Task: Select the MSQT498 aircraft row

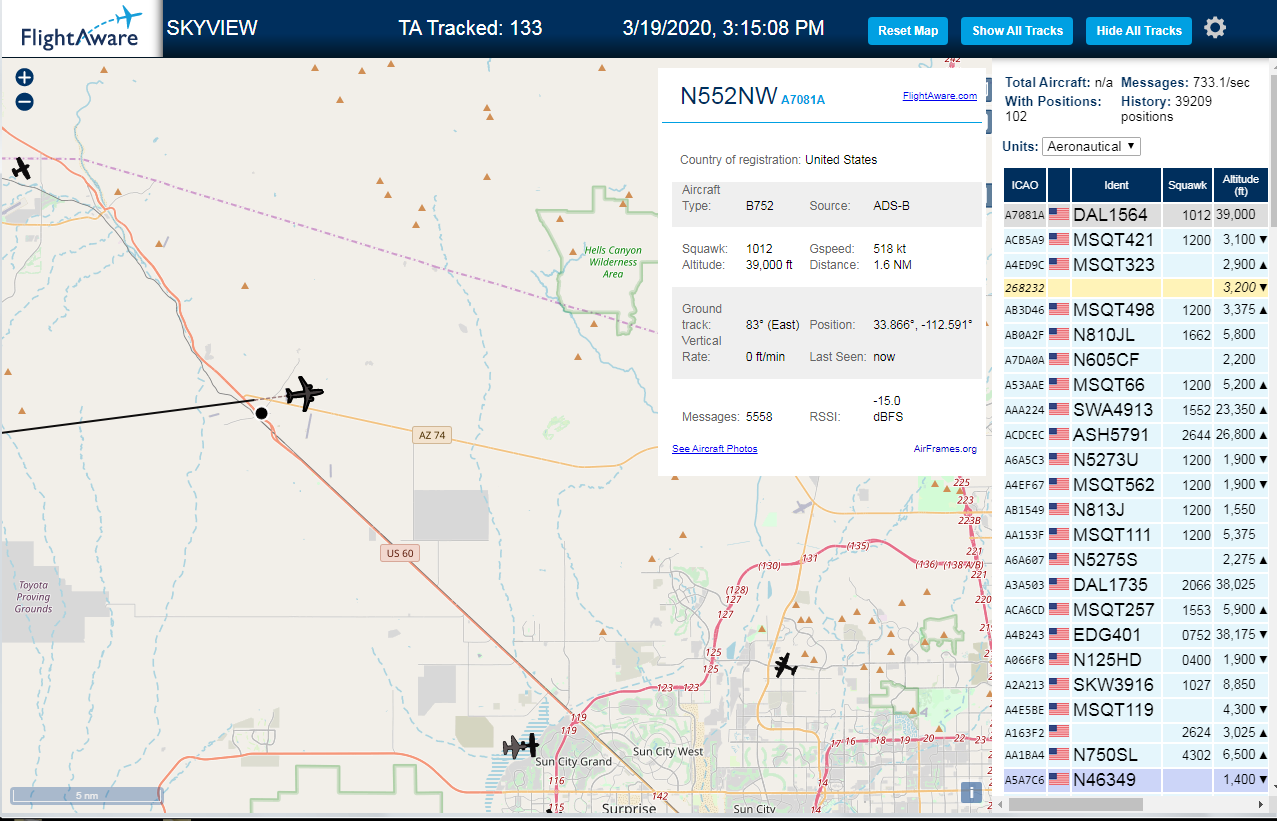Action: coord(1136,310)
